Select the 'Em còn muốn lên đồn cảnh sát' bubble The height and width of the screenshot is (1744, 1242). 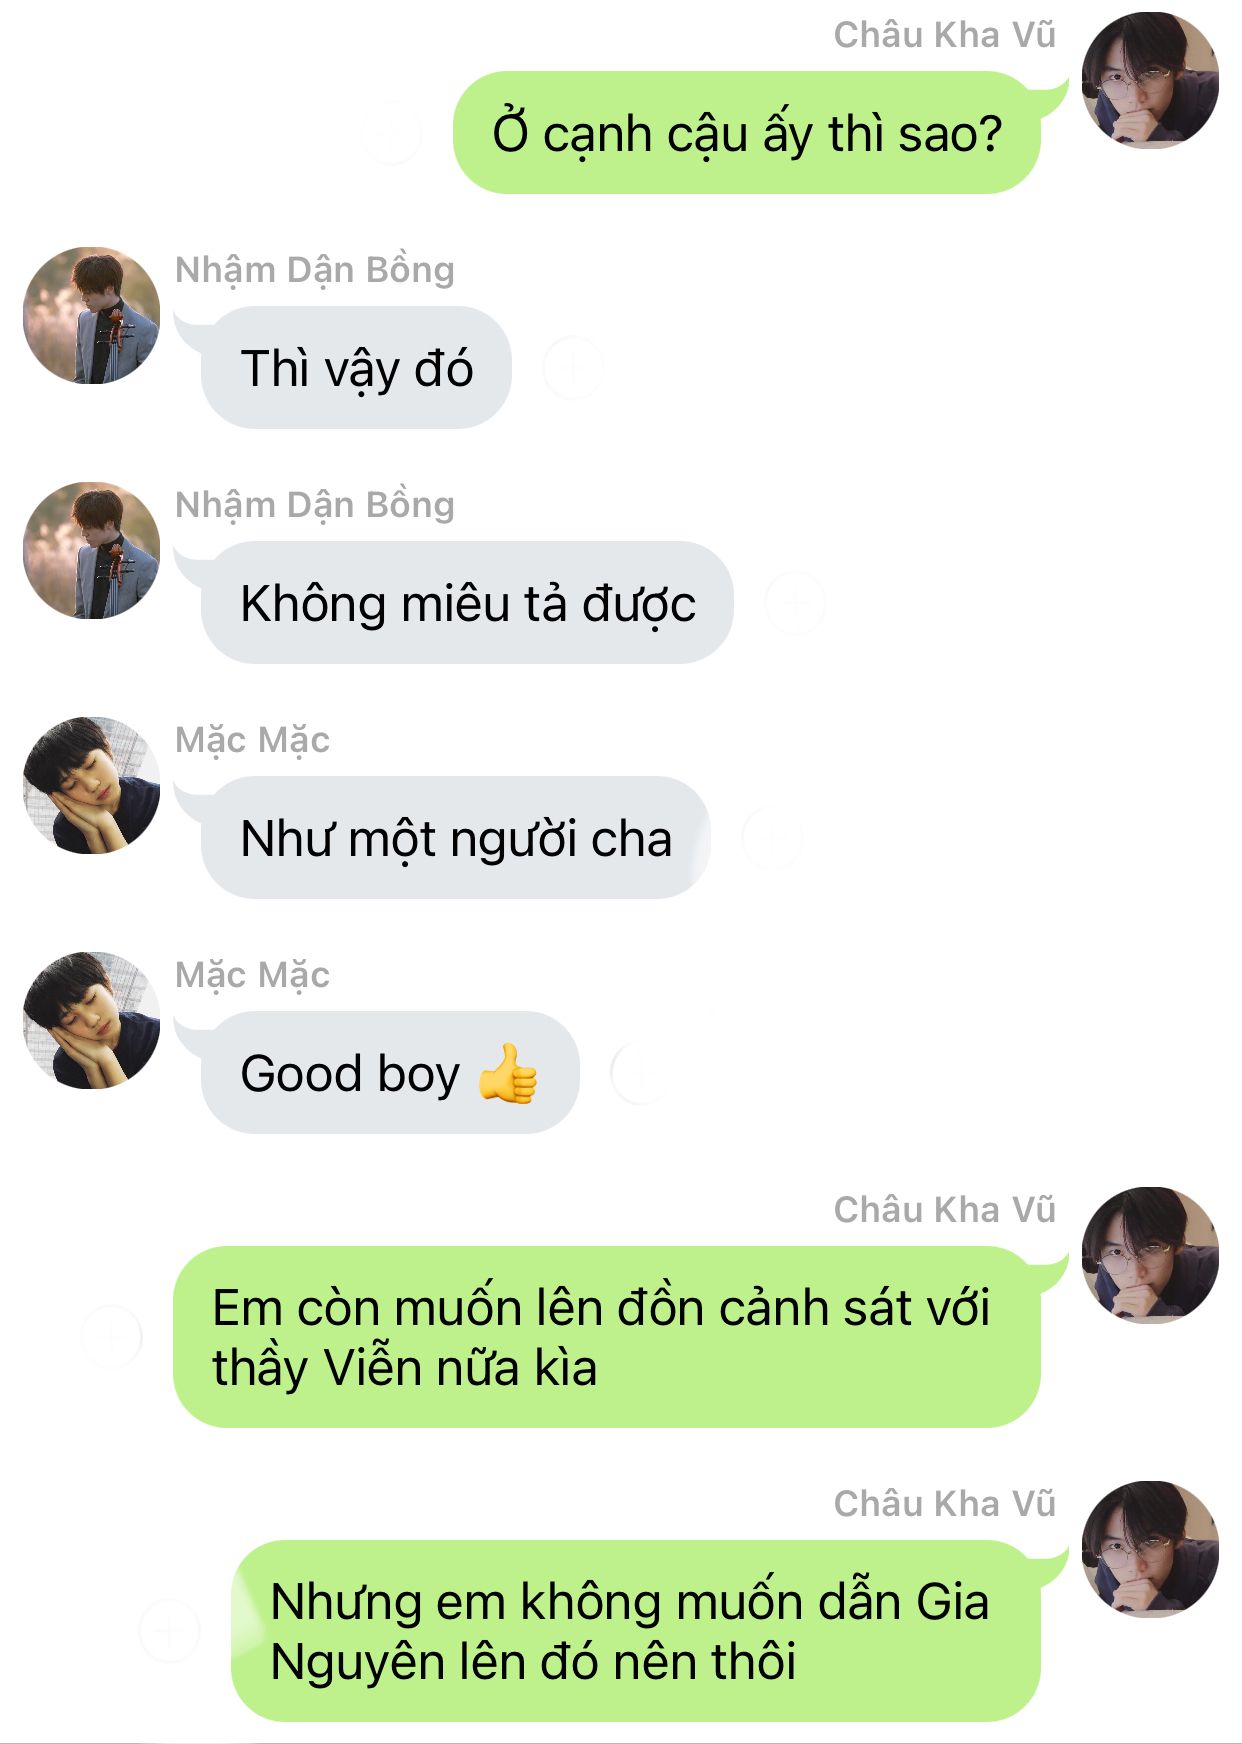tap(607, 1337)
